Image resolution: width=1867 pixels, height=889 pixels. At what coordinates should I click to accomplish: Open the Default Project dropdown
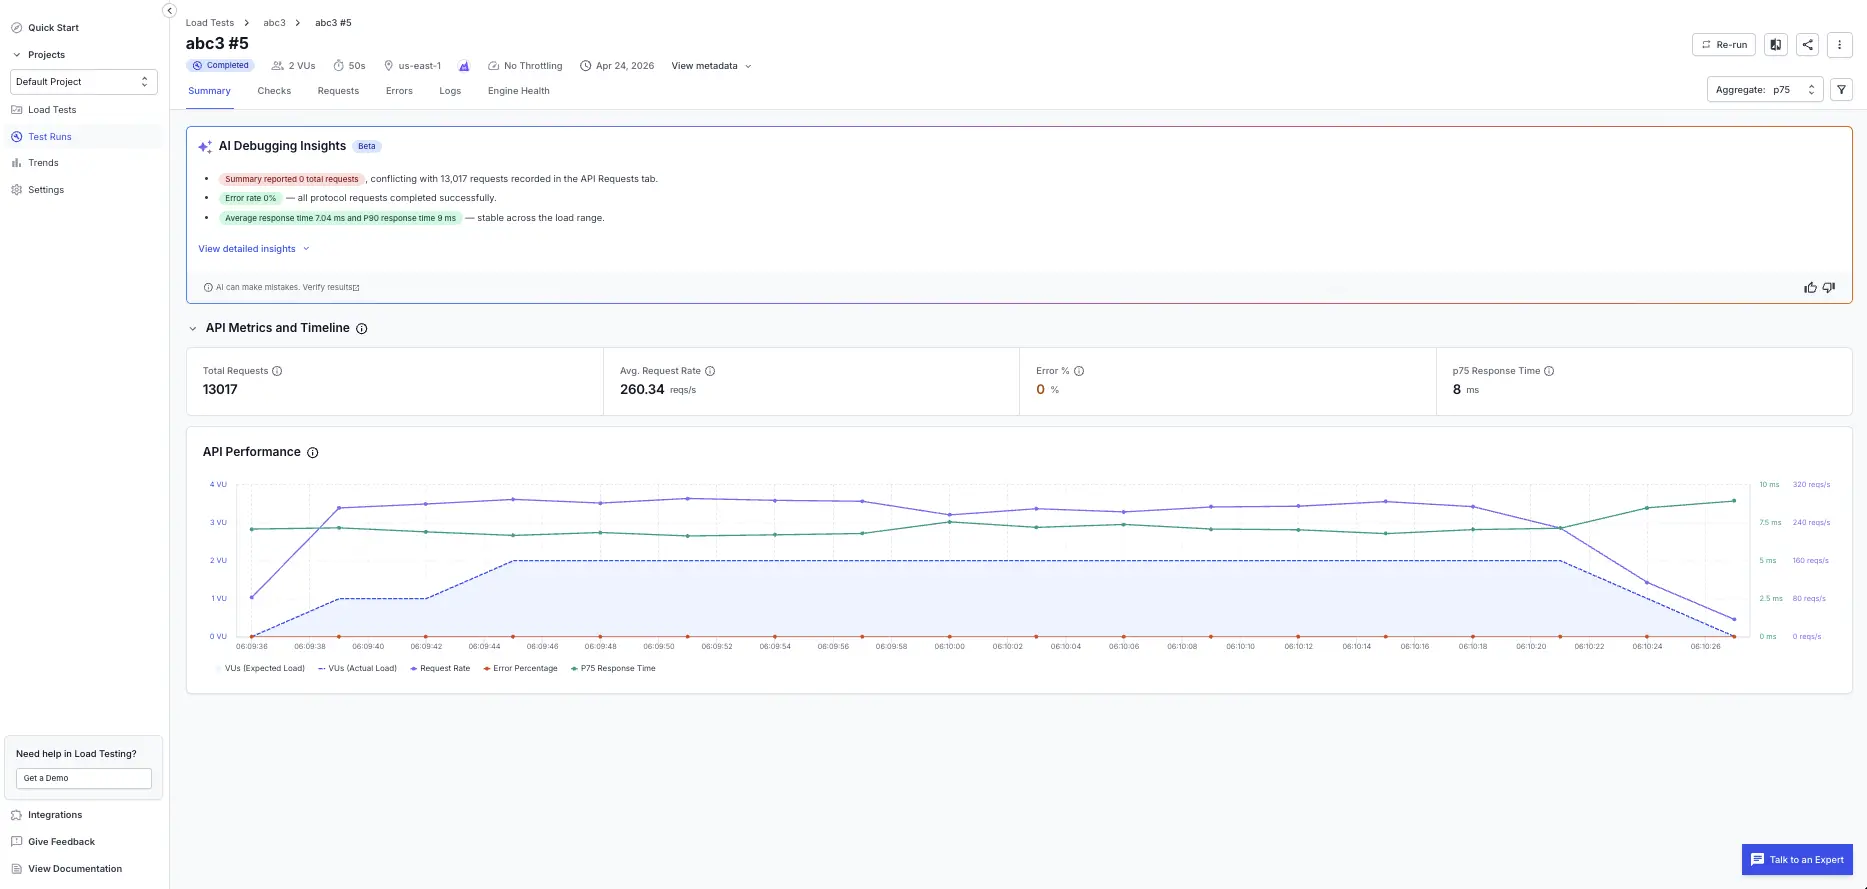click(x=84, y=82)
